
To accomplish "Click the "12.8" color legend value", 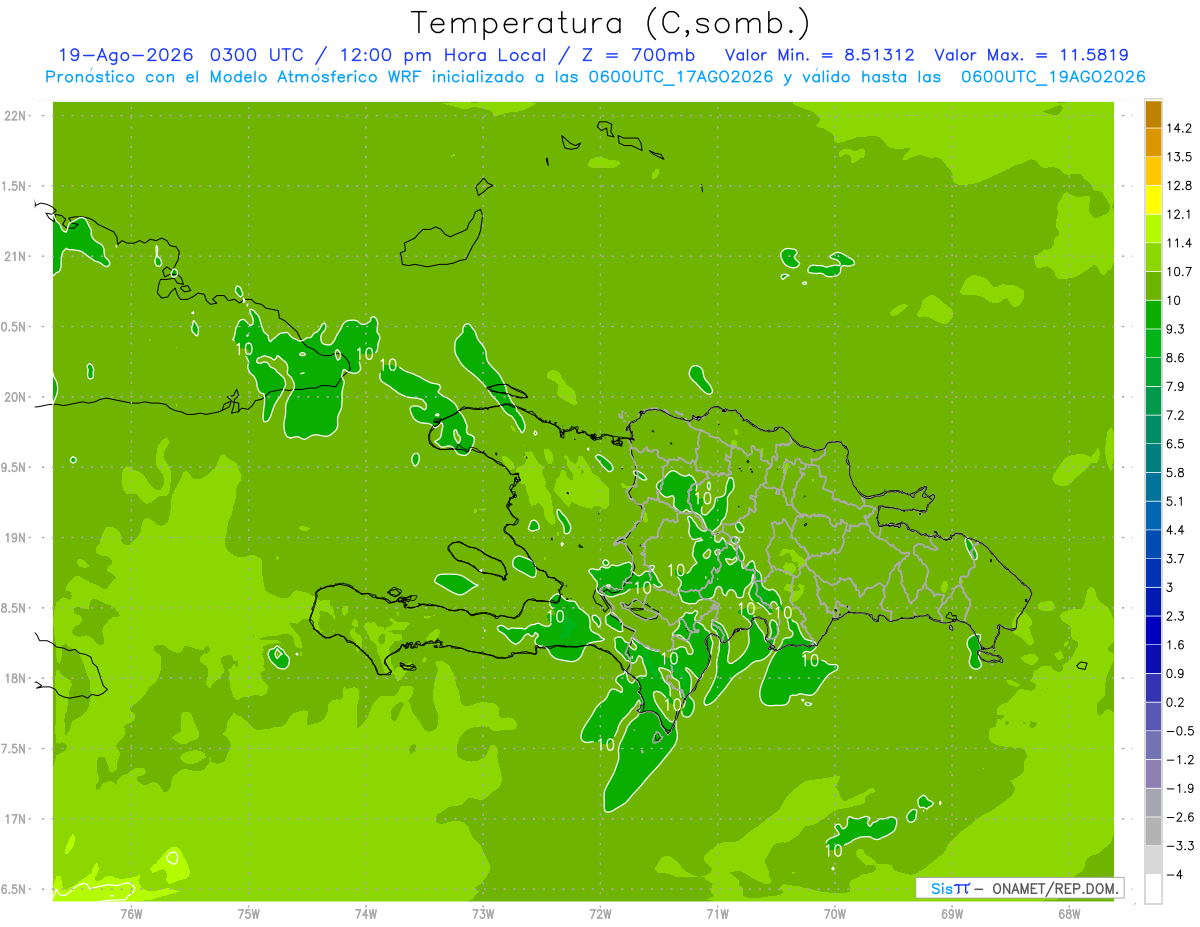I will tap(1180, 186).
